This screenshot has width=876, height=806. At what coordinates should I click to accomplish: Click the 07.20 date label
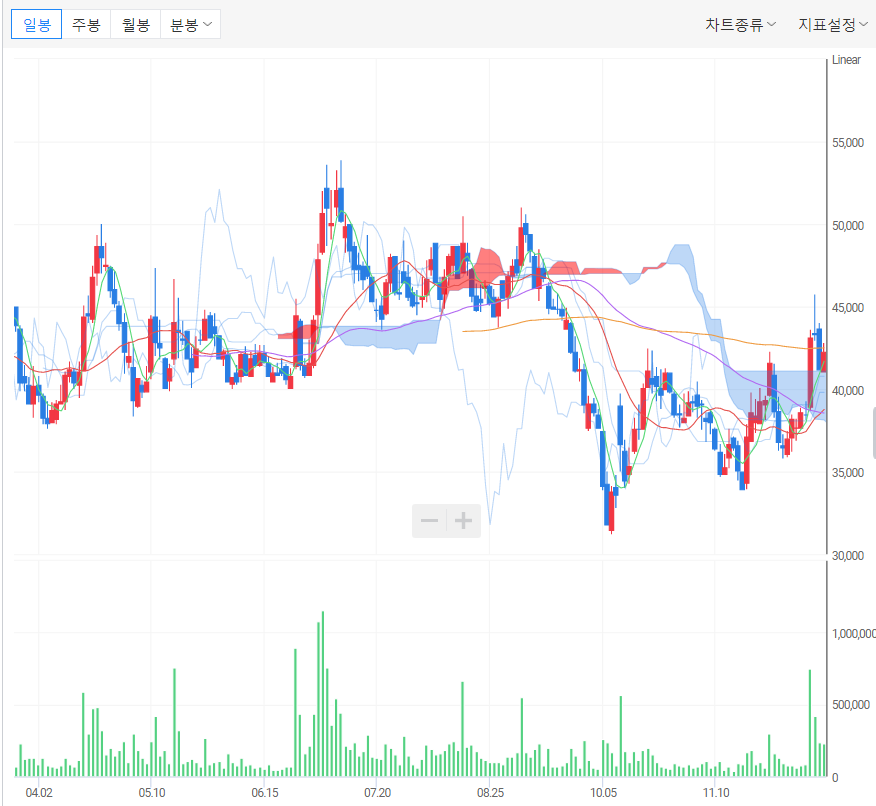pyautogui.click(x=378, y=793)
